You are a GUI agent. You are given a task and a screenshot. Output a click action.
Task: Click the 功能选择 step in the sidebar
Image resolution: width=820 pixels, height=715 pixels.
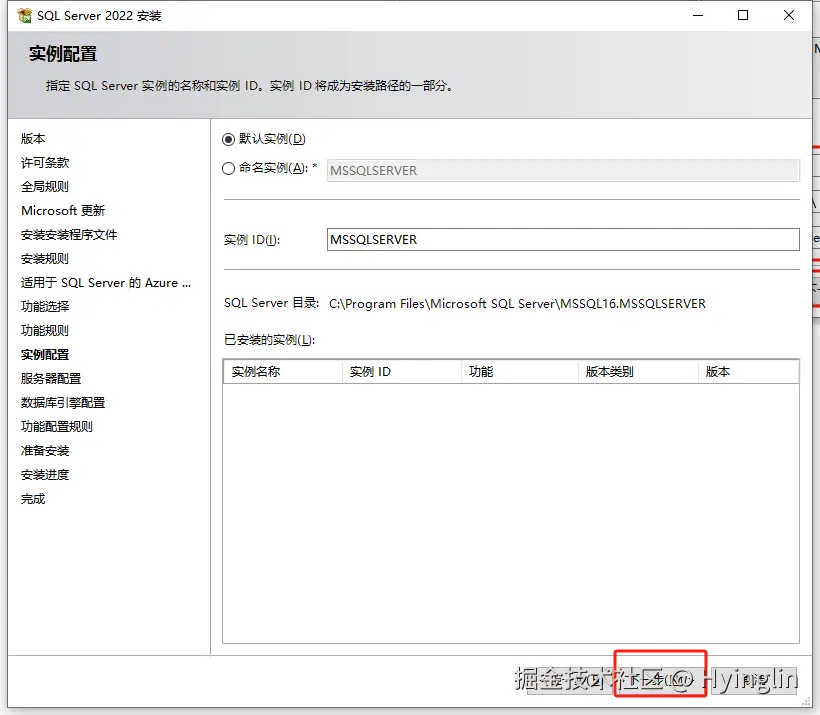click(45, 307)
